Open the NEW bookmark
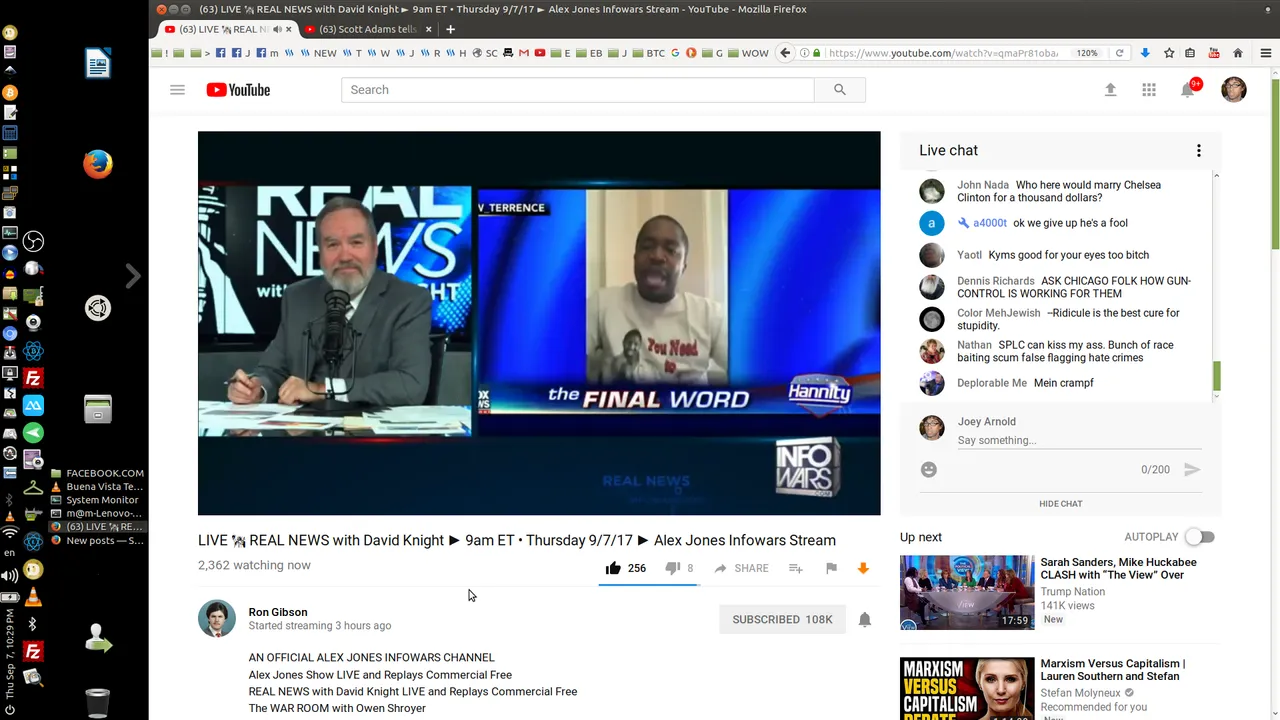 click(319, 53)
